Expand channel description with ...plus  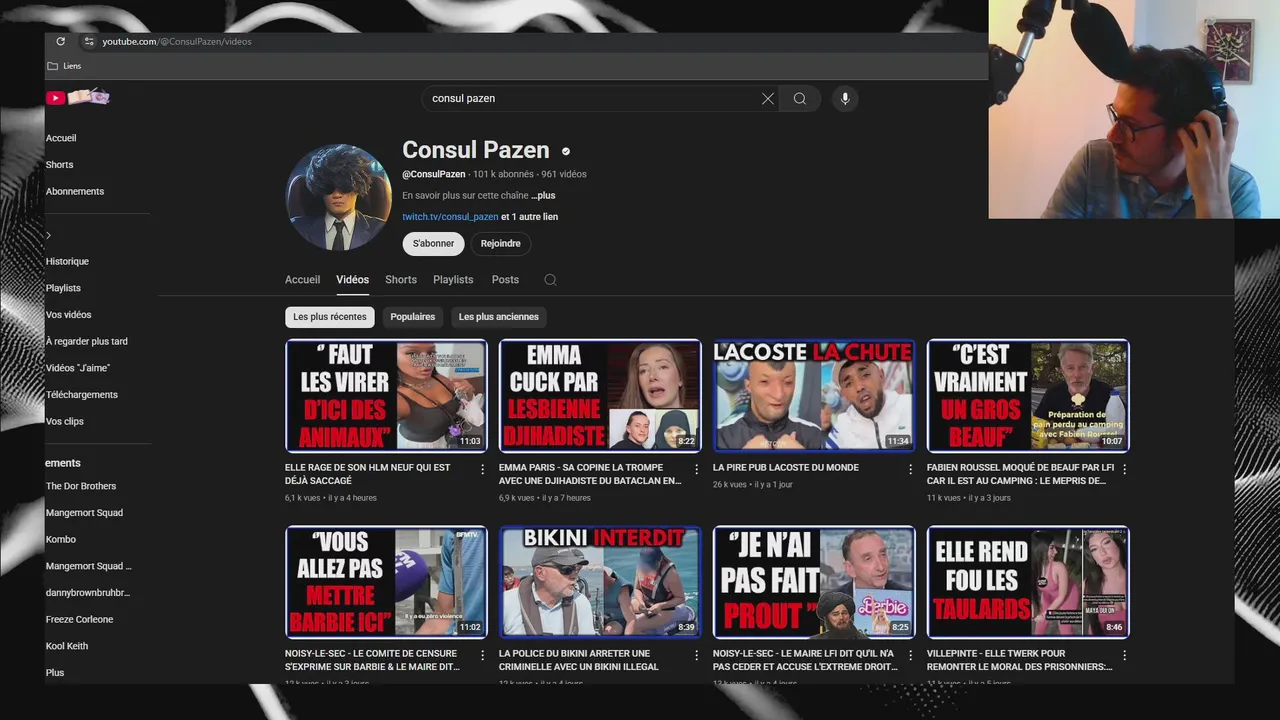click(543, 196)
